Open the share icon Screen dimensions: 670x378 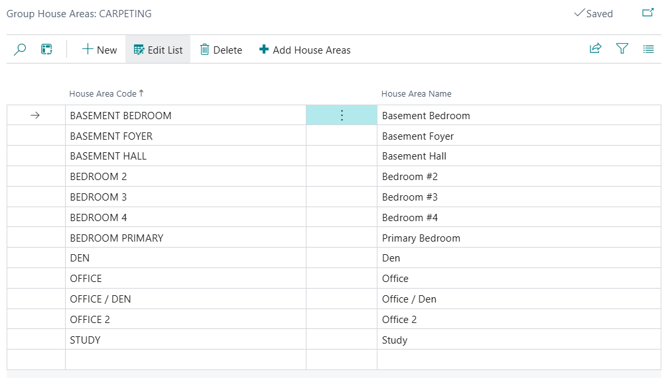point(595,49)
